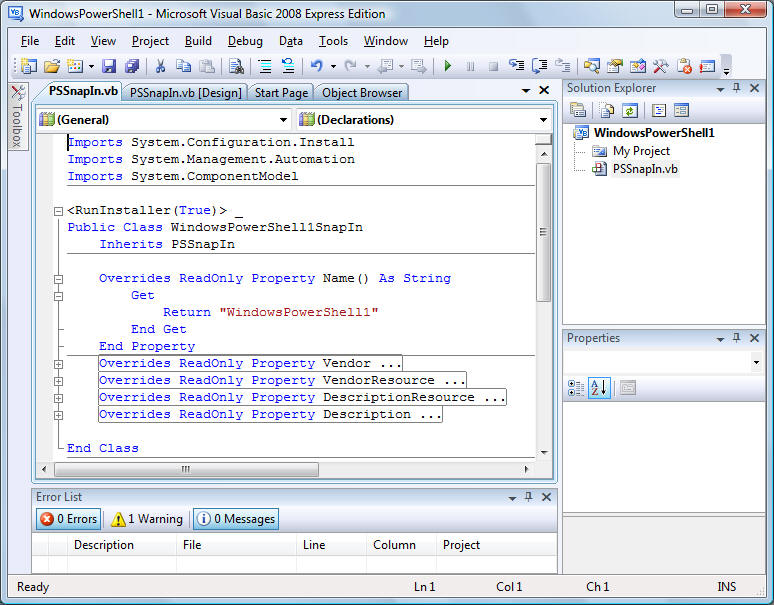Click the Open File folder icon
Viewport: 774px width, 605px height.
click(52, 66)
